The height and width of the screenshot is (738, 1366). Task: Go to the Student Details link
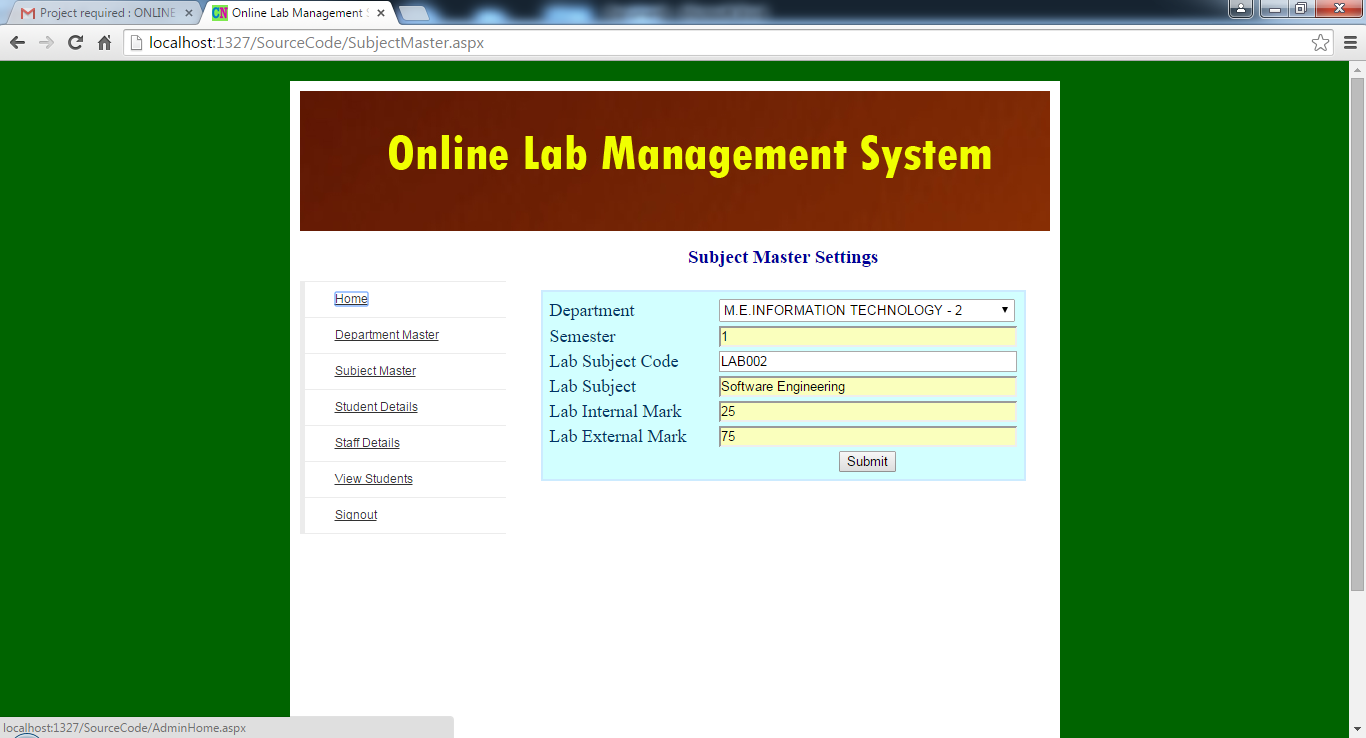coord(376,407)
